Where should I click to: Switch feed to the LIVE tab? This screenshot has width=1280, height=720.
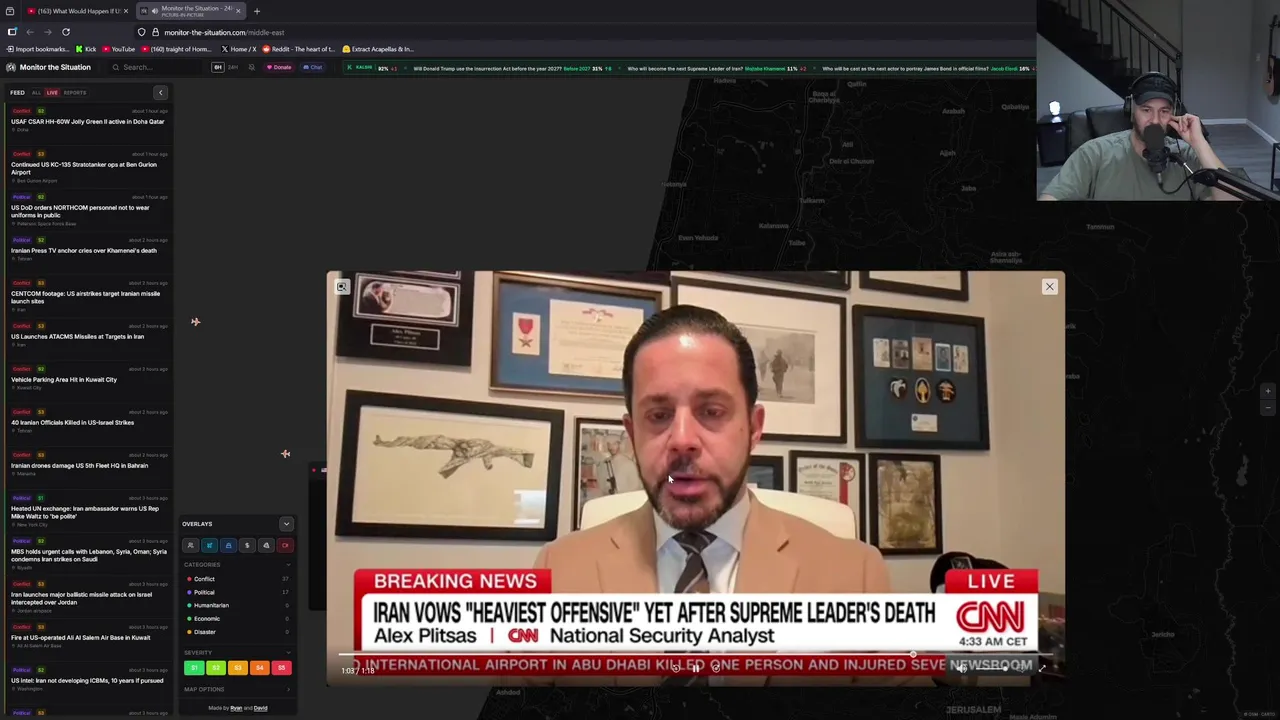(52, 92)
